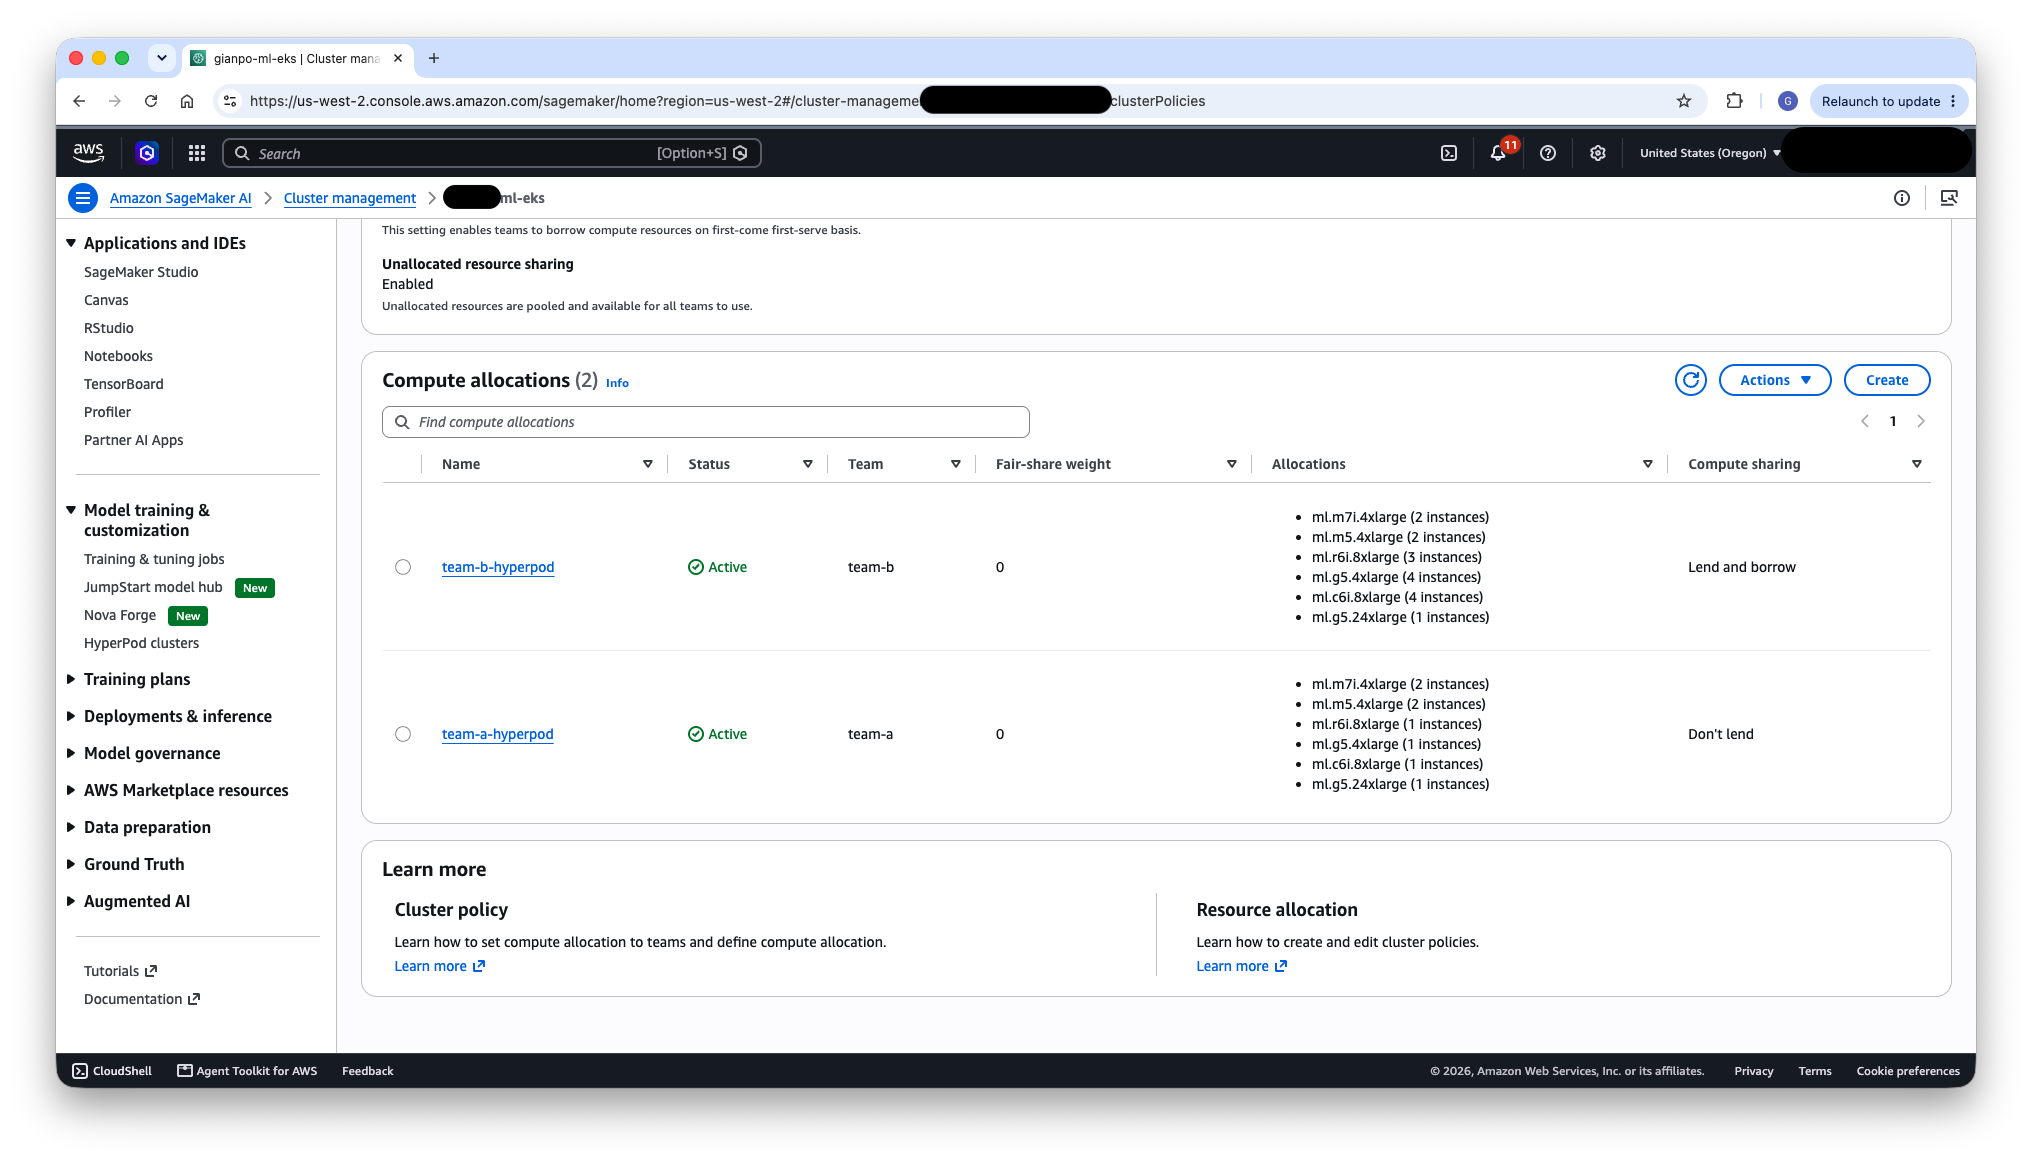The width and height of the screenshot is (2032, 1162).
Task: Open HyperPod clusters in the sidebar
Action: (x=141, y=643)
